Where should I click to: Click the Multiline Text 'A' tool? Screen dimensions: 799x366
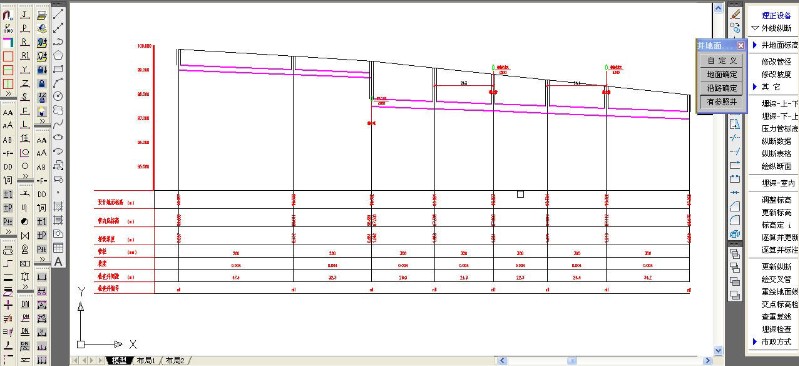click(59, 262)
